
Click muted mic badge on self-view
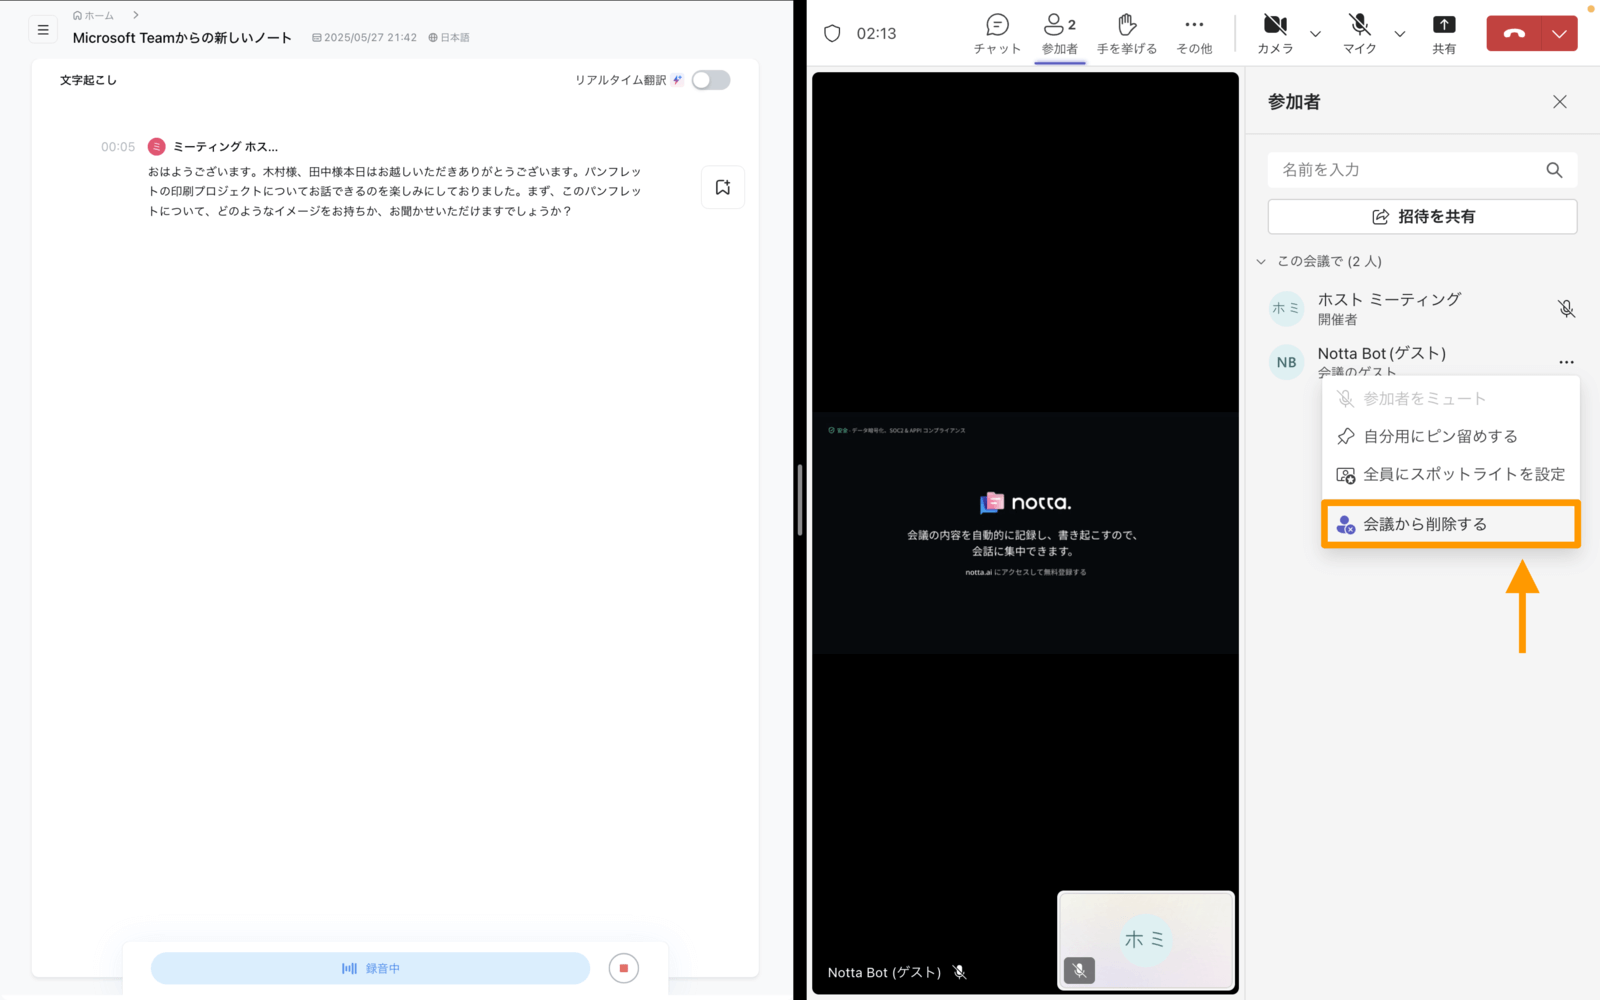click(1079, 970)
